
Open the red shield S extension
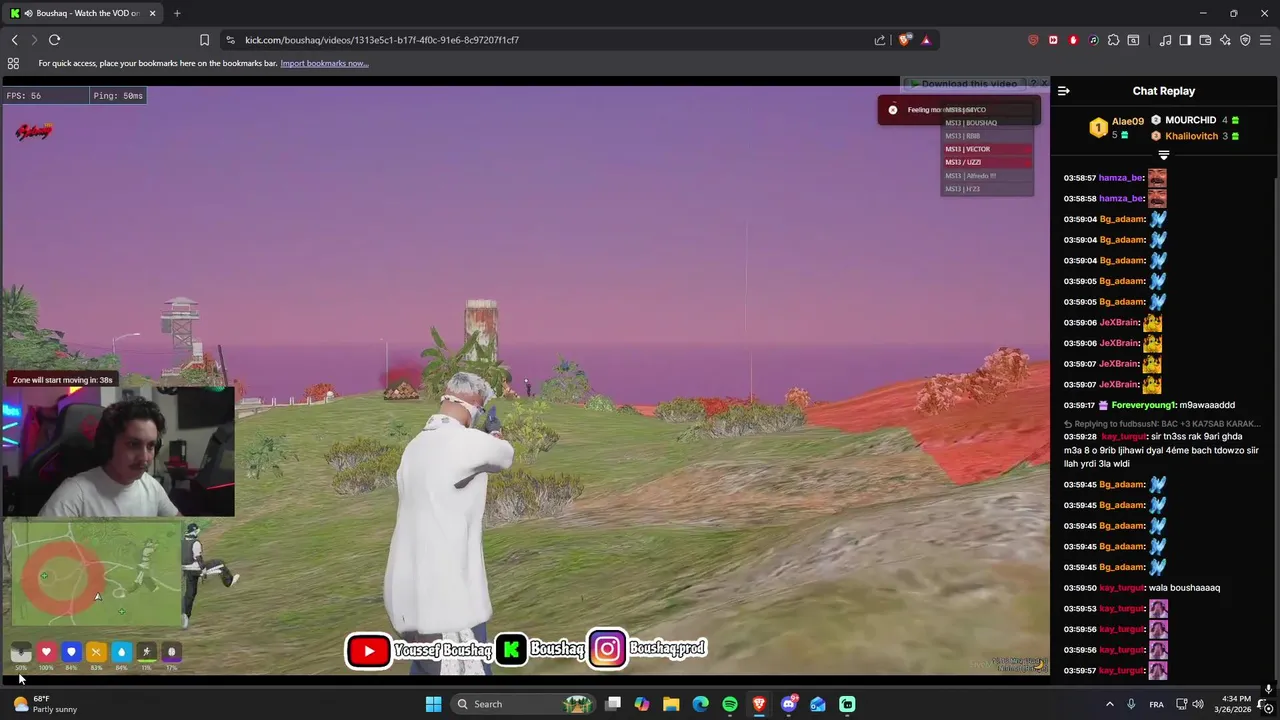pos(1033,40)
